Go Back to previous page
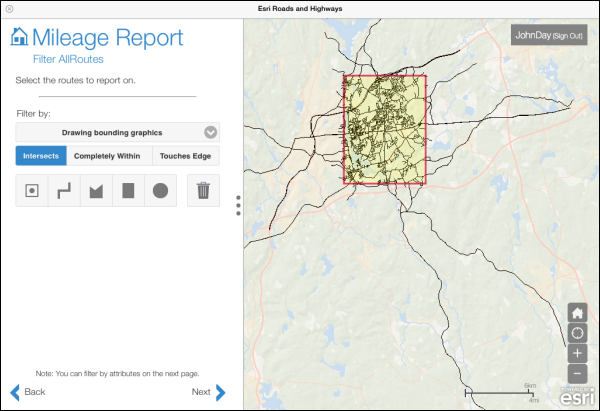 click(28, 392)
